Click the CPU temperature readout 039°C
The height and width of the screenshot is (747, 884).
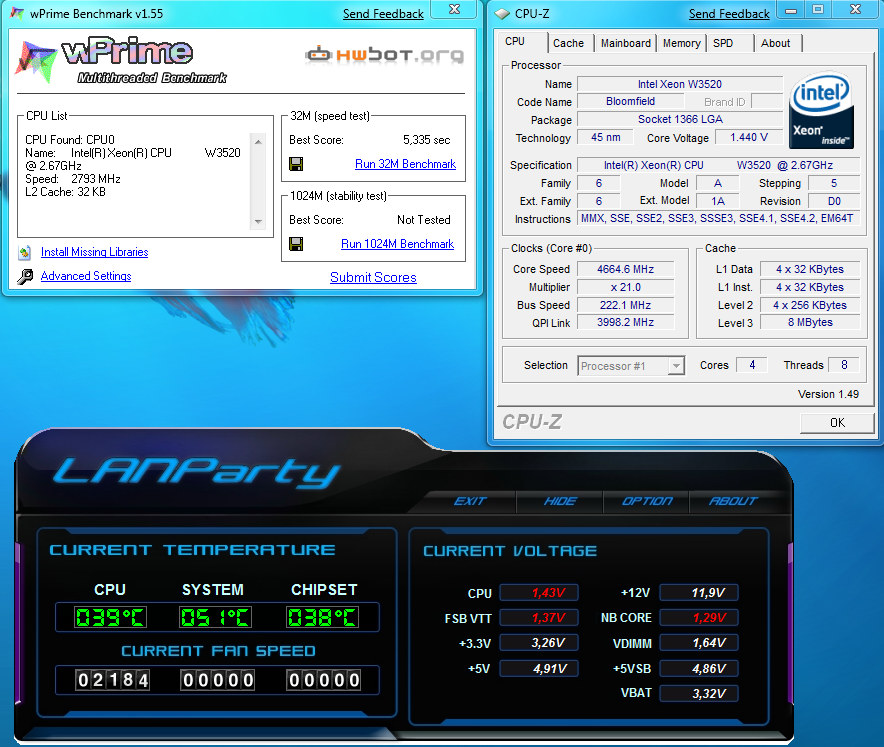(110, 617)
